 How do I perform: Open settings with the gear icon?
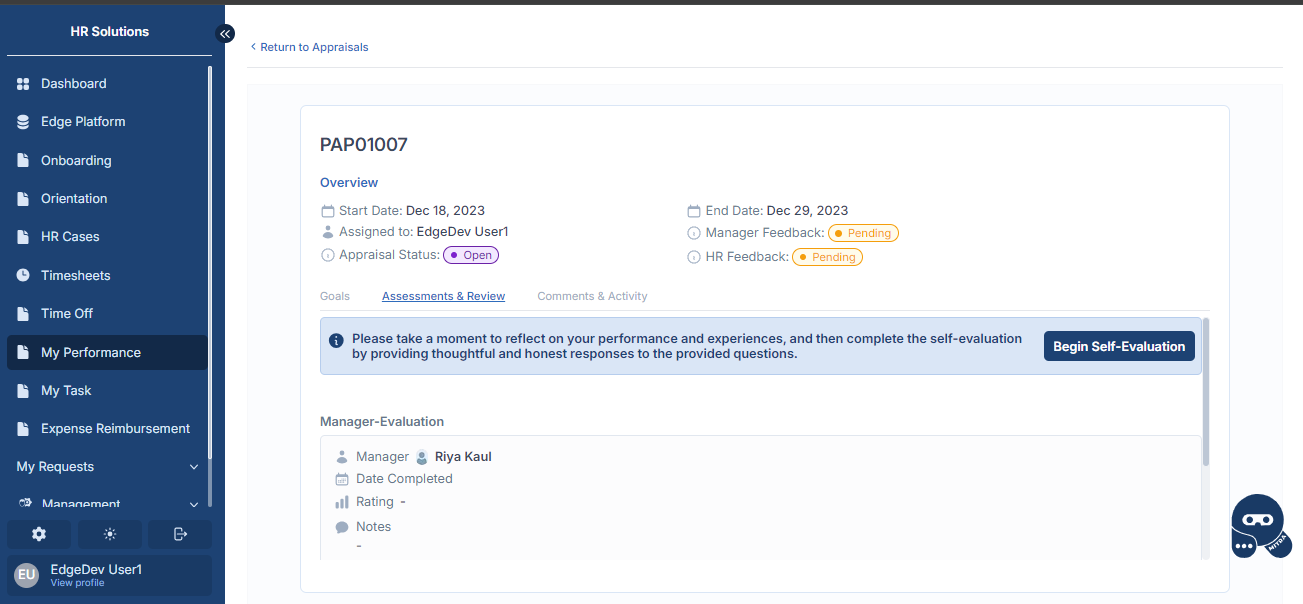point(39,534)
